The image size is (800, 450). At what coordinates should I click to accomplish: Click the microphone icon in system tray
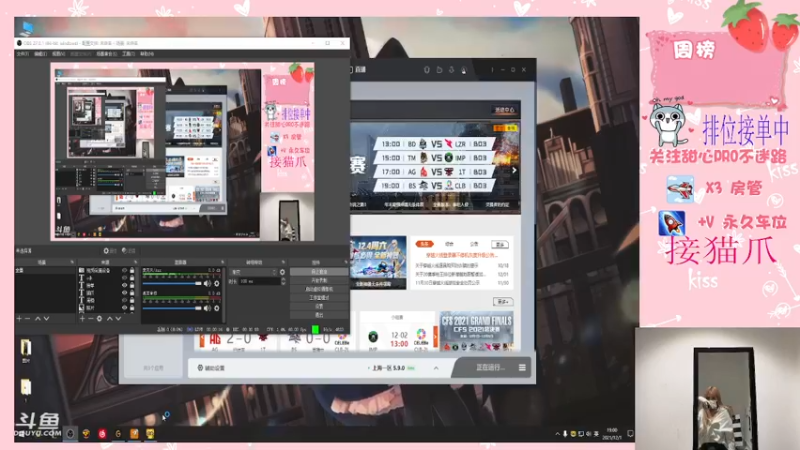point(565,434)
